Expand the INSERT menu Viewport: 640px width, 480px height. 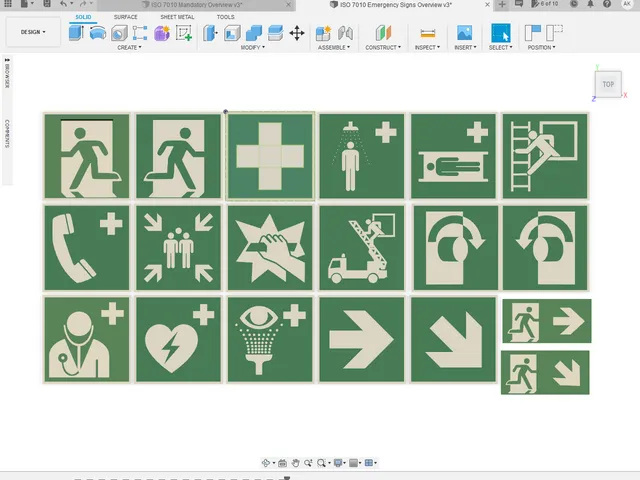[x=465, y=47]
